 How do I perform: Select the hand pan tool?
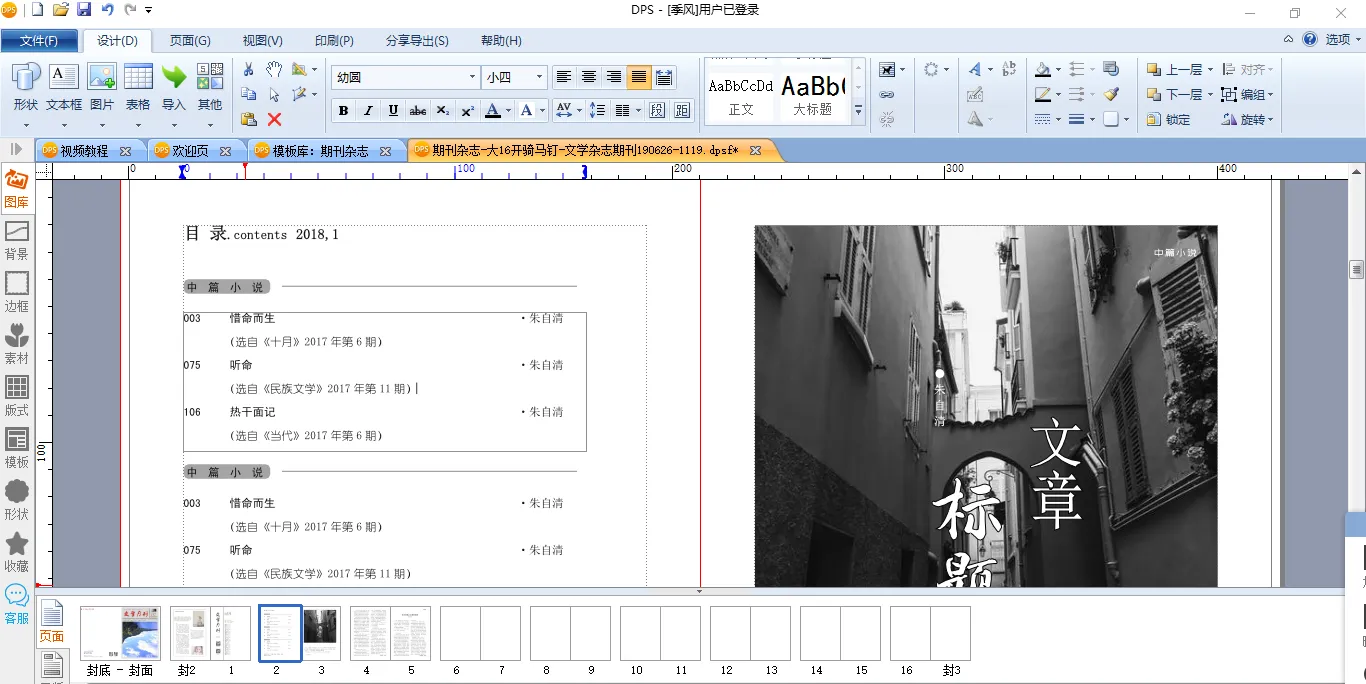274,69
